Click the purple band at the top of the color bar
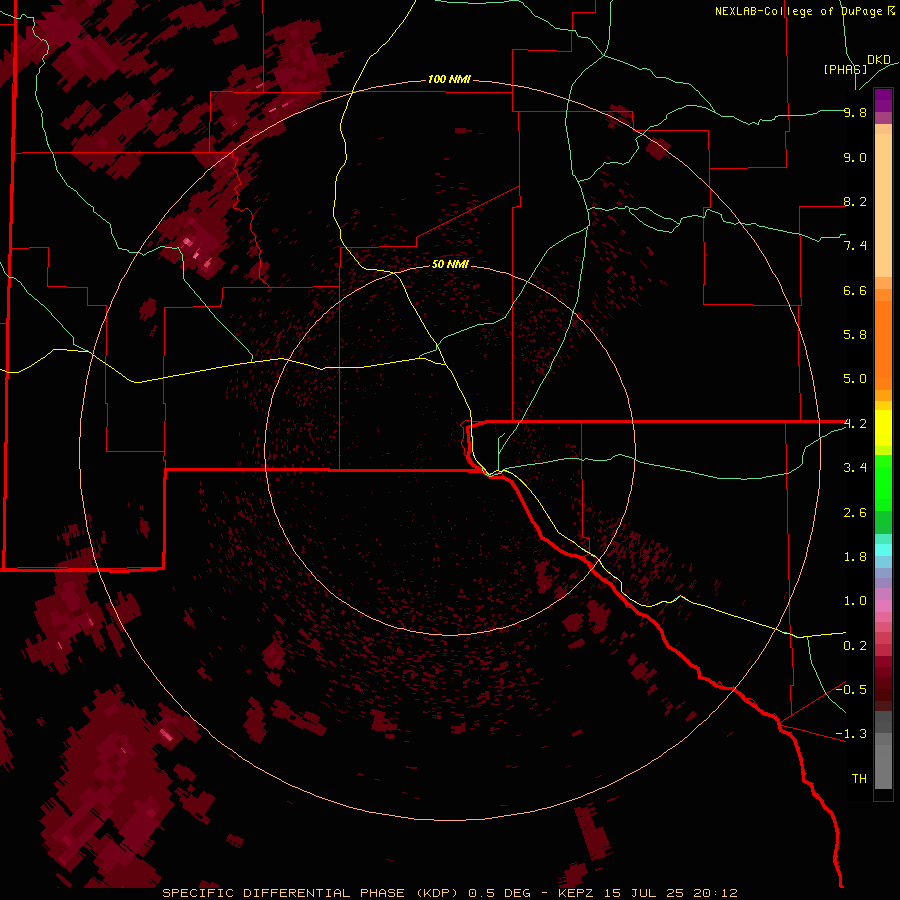Image resolution: width=900 pixels, height=900 pixels. point(883,100)
